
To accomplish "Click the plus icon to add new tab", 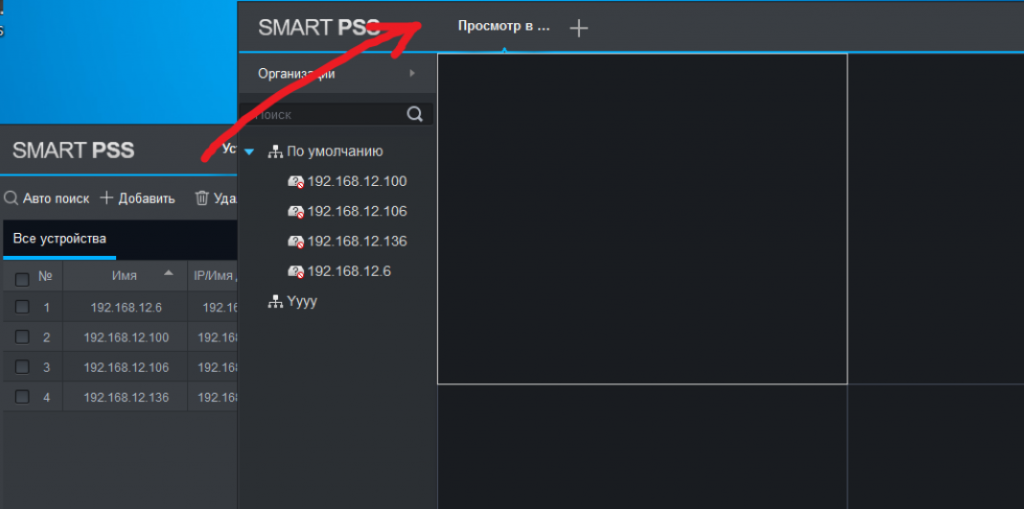I will click(x=578, y=28).
